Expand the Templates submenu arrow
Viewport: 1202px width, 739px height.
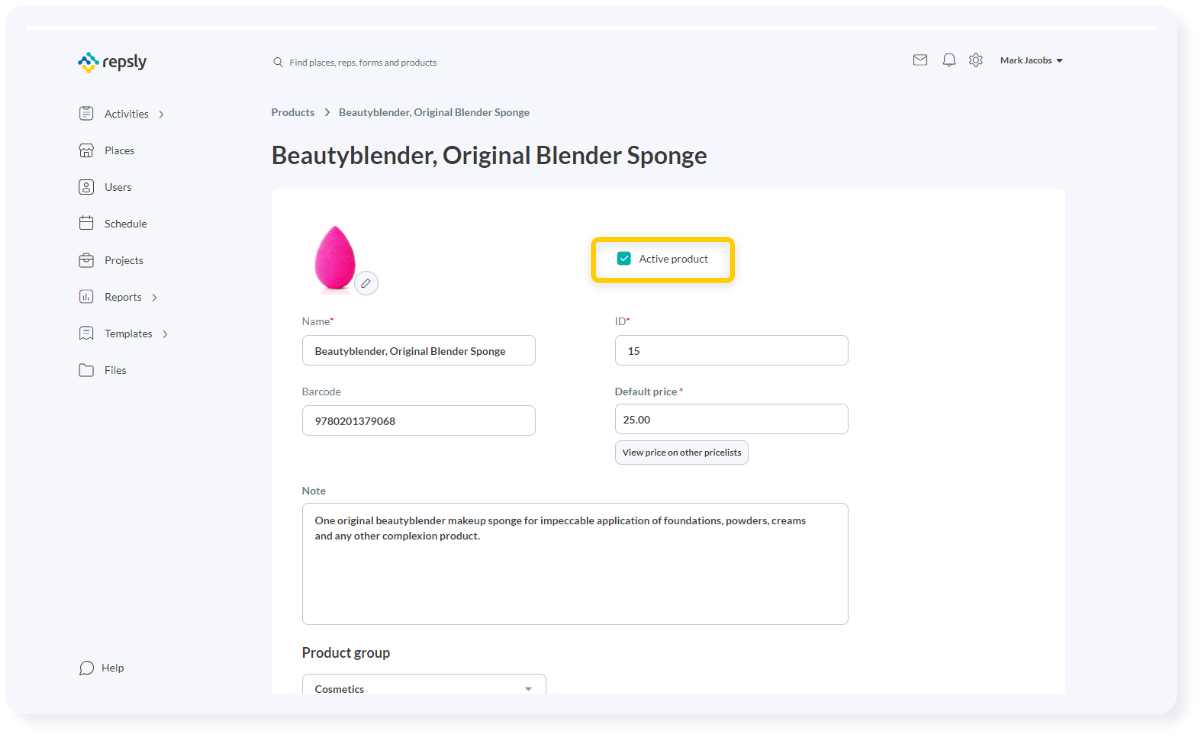point(165,334)
